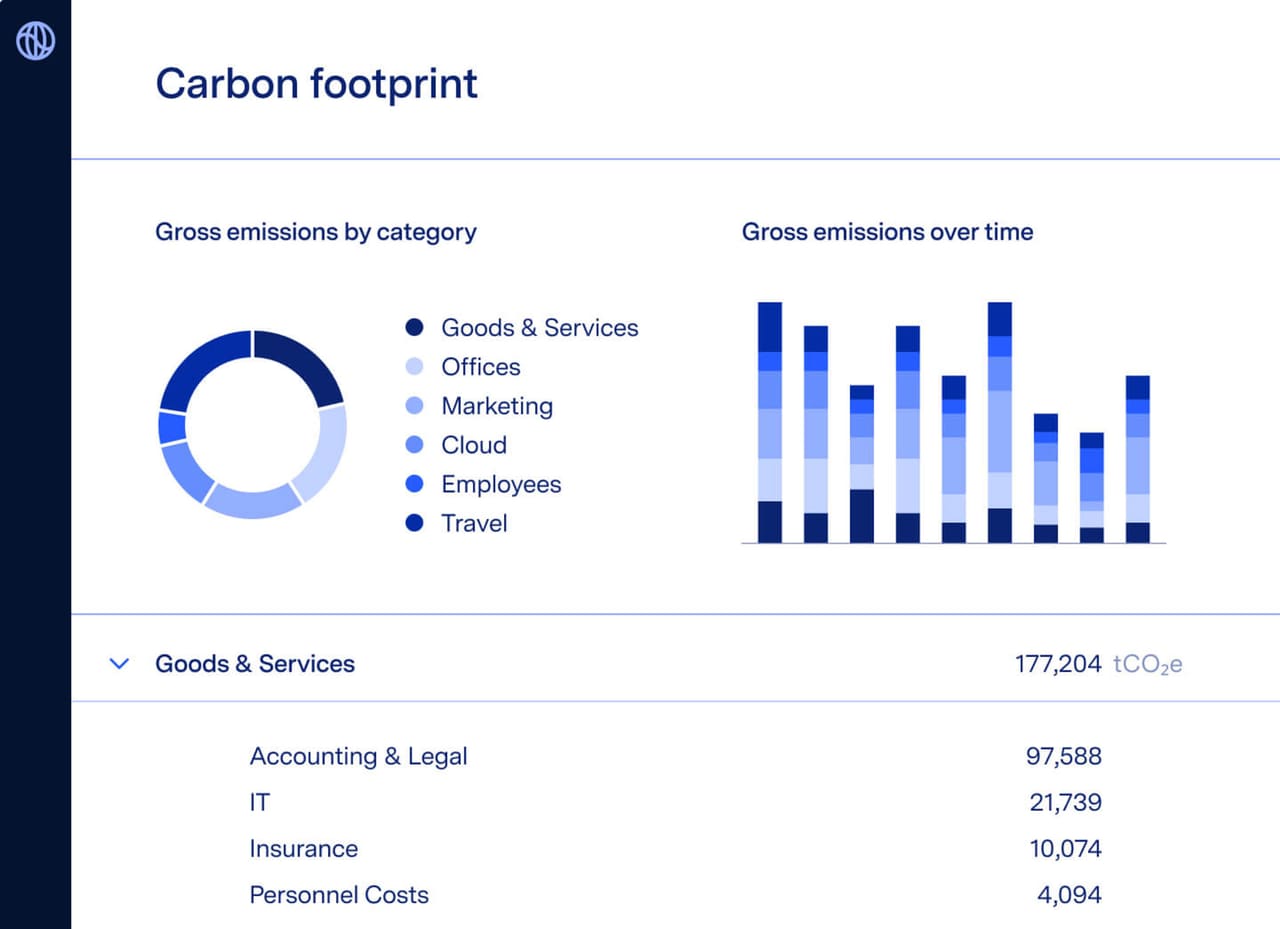Select the Cloud legend label
This screenshot has height=929, width=1280.
coord(474,445)
